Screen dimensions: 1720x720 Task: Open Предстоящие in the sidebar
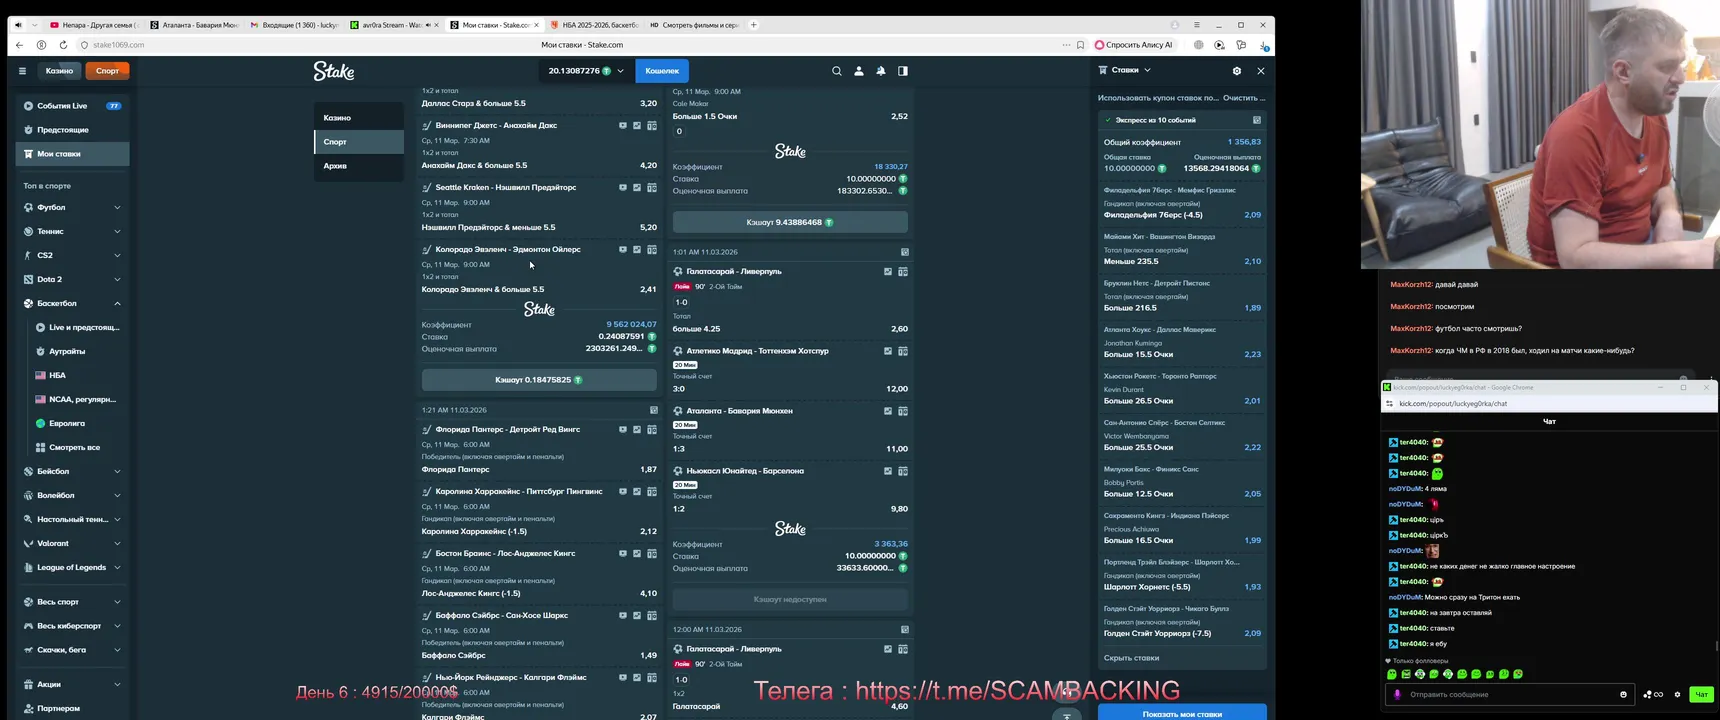pos(72,130)
